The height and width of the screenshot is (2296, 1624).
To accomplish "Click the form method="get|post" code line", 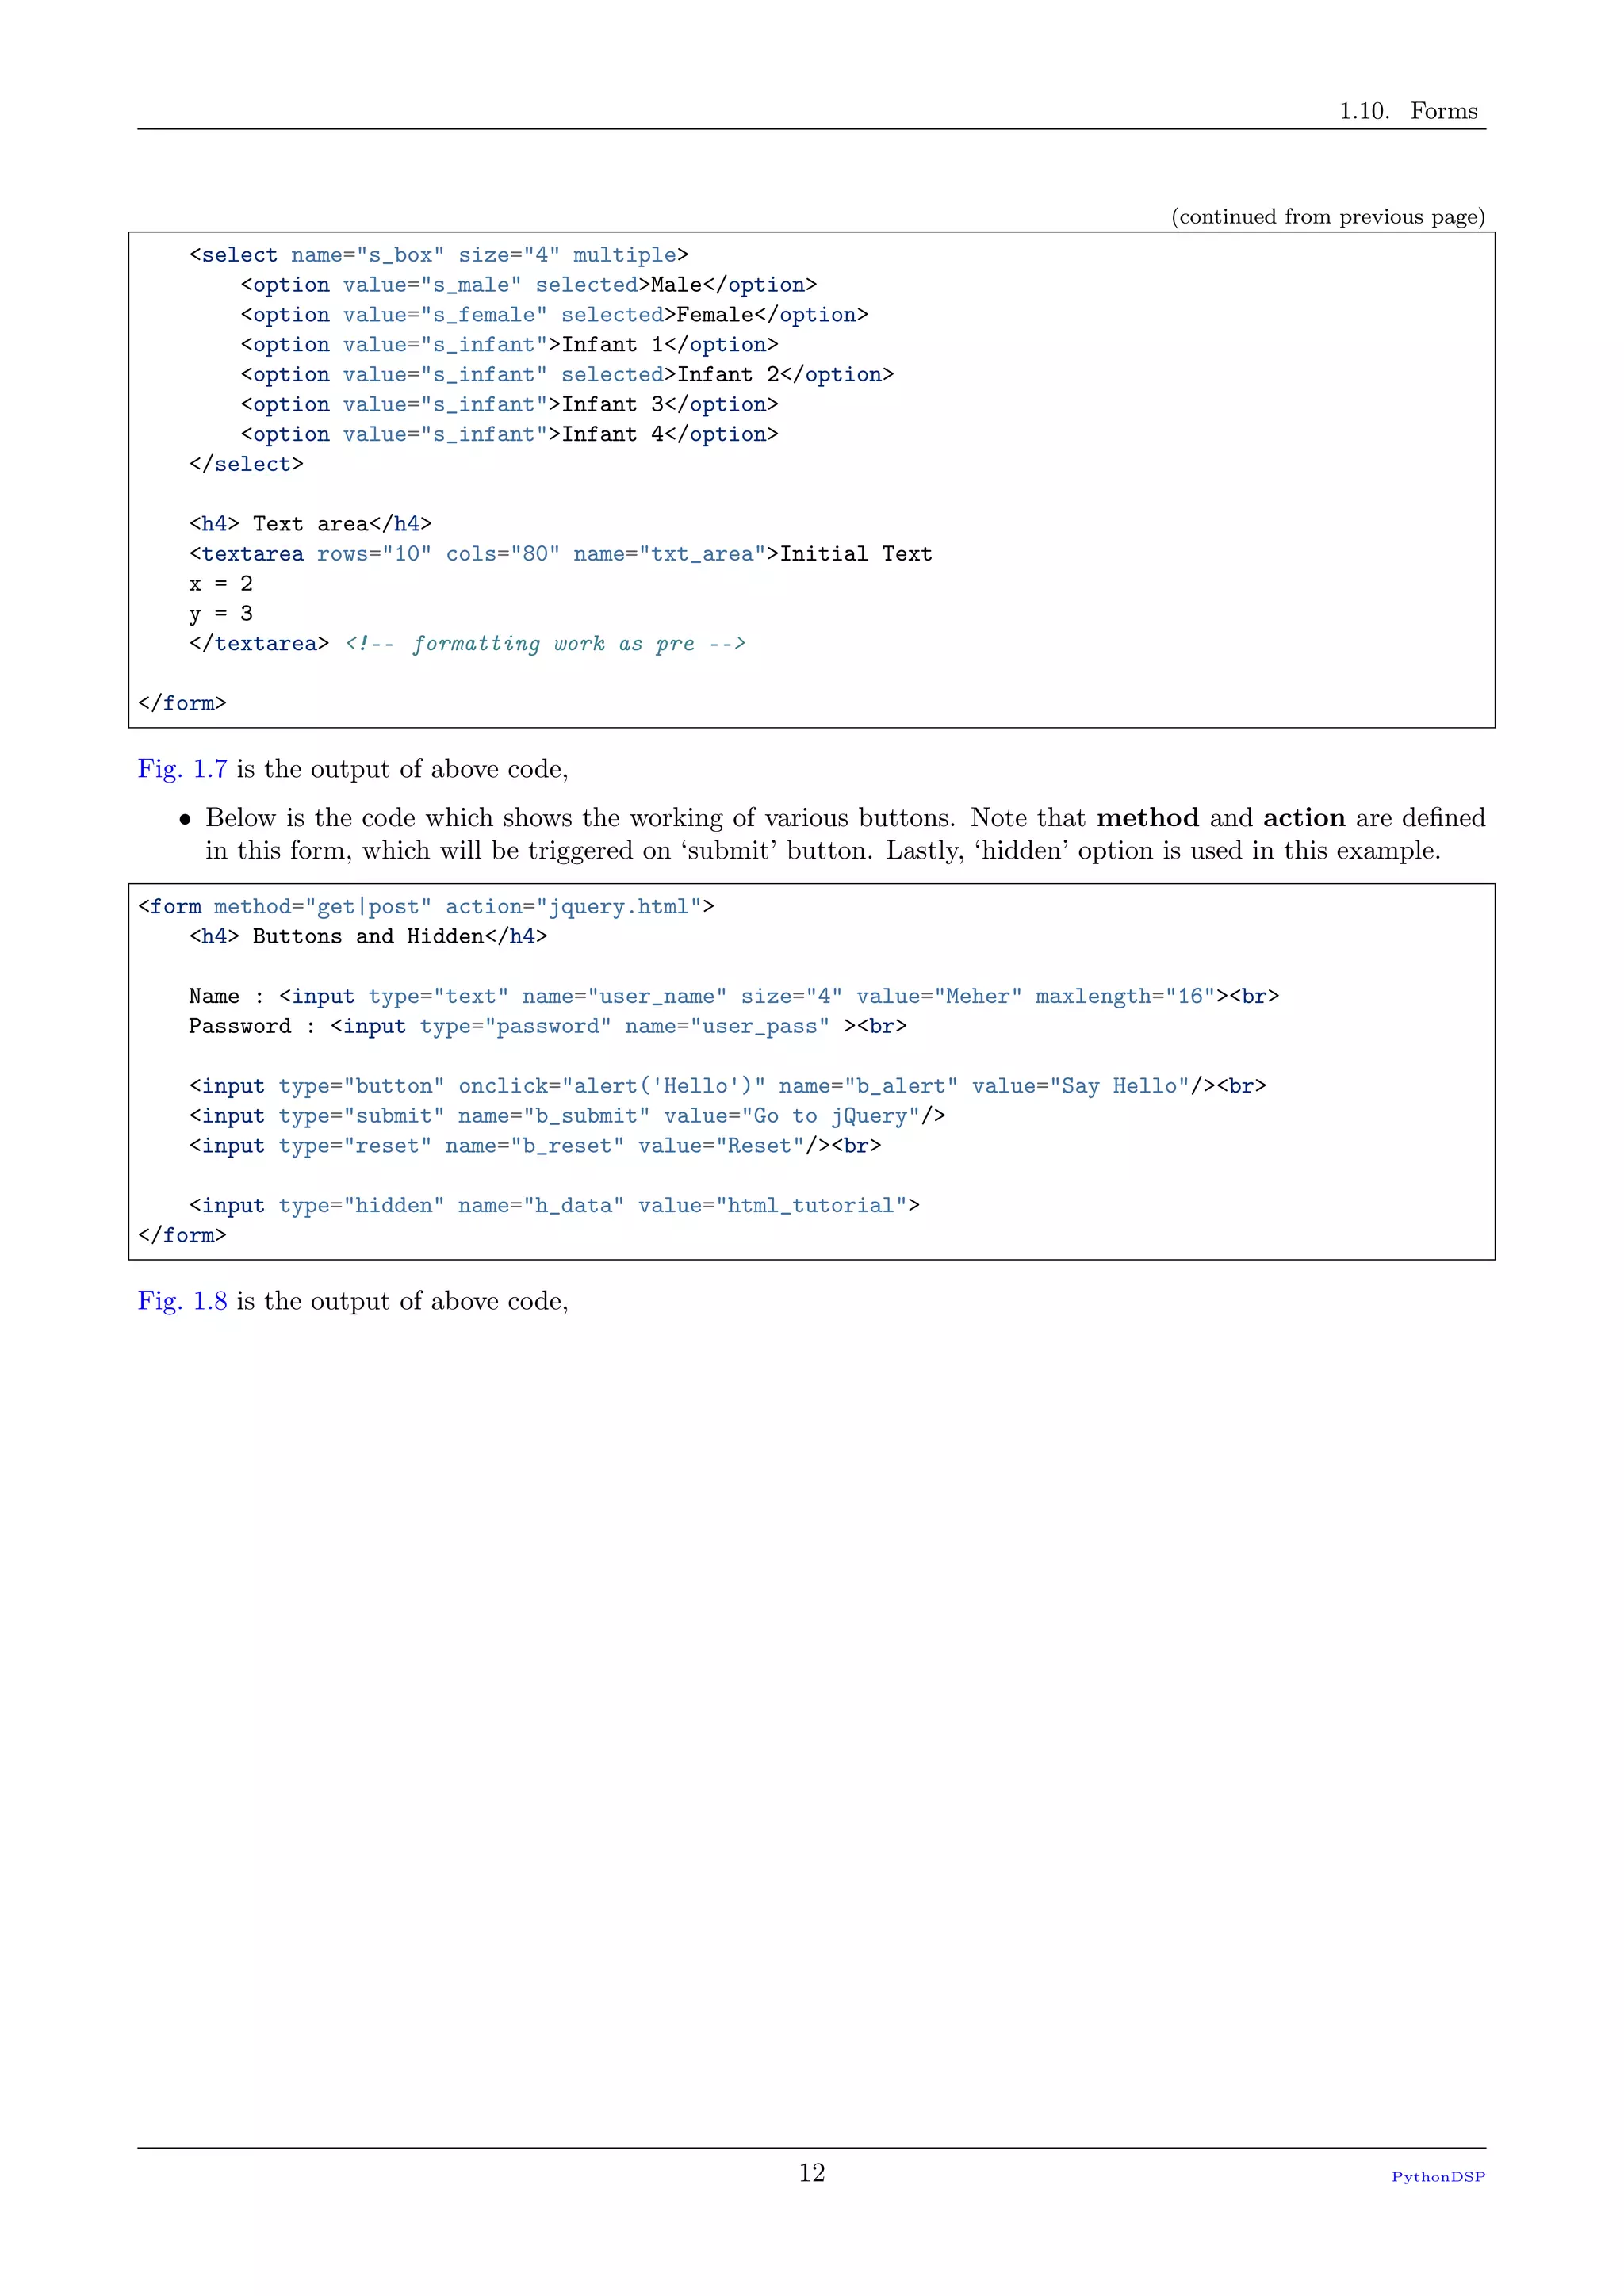I will (426, 907).
